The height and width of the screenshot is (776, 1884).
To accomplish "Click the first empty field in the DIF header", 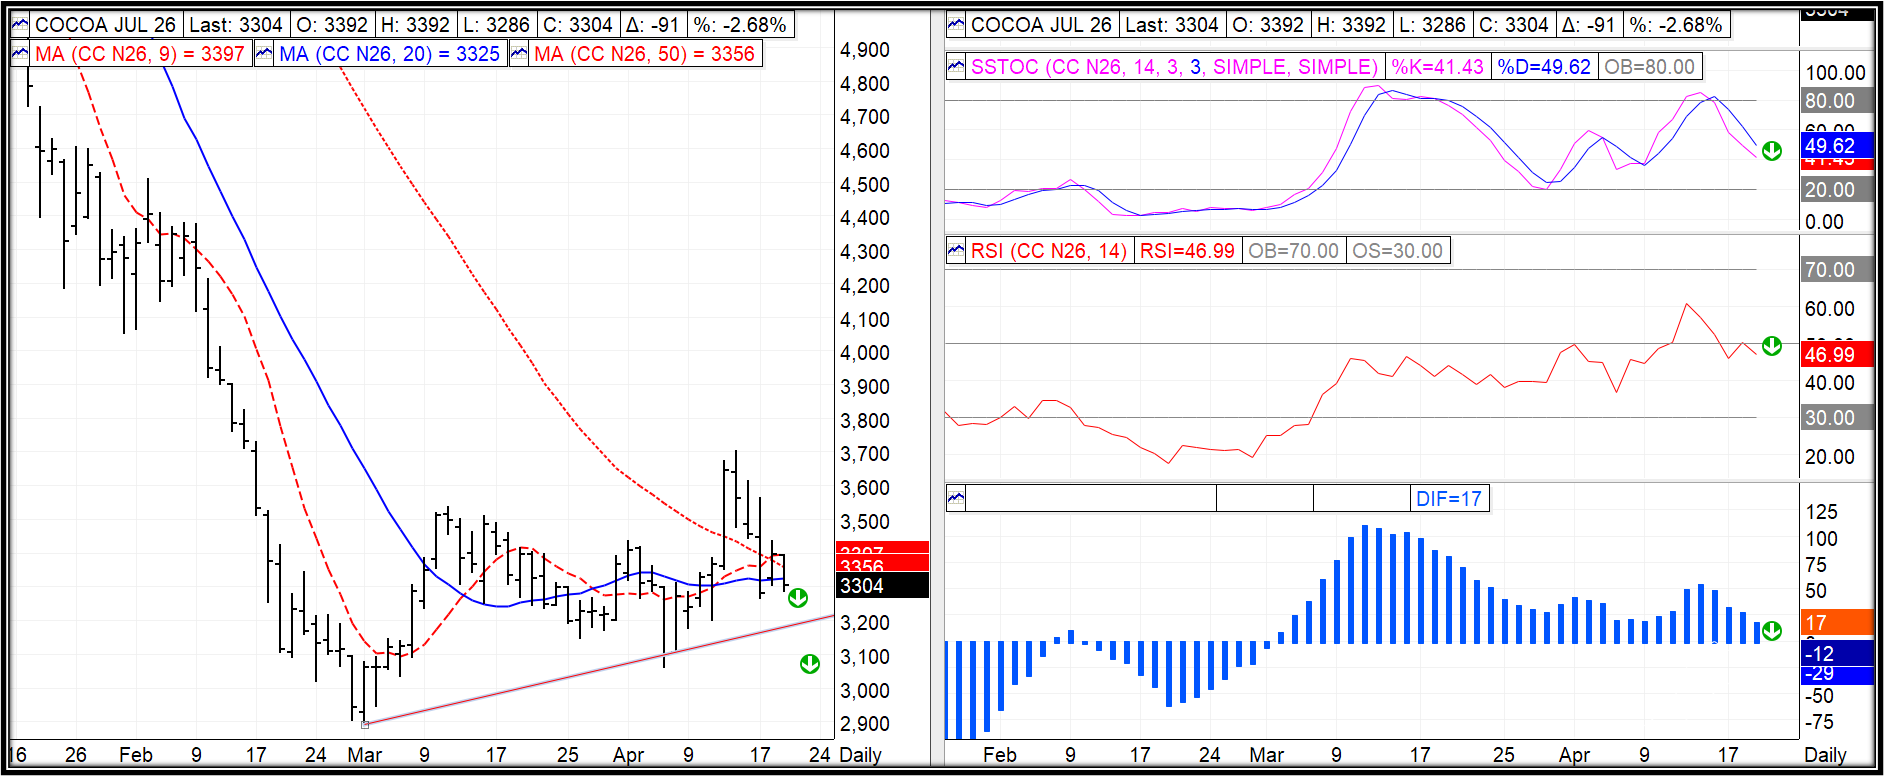I will (x=1091, y=498).
